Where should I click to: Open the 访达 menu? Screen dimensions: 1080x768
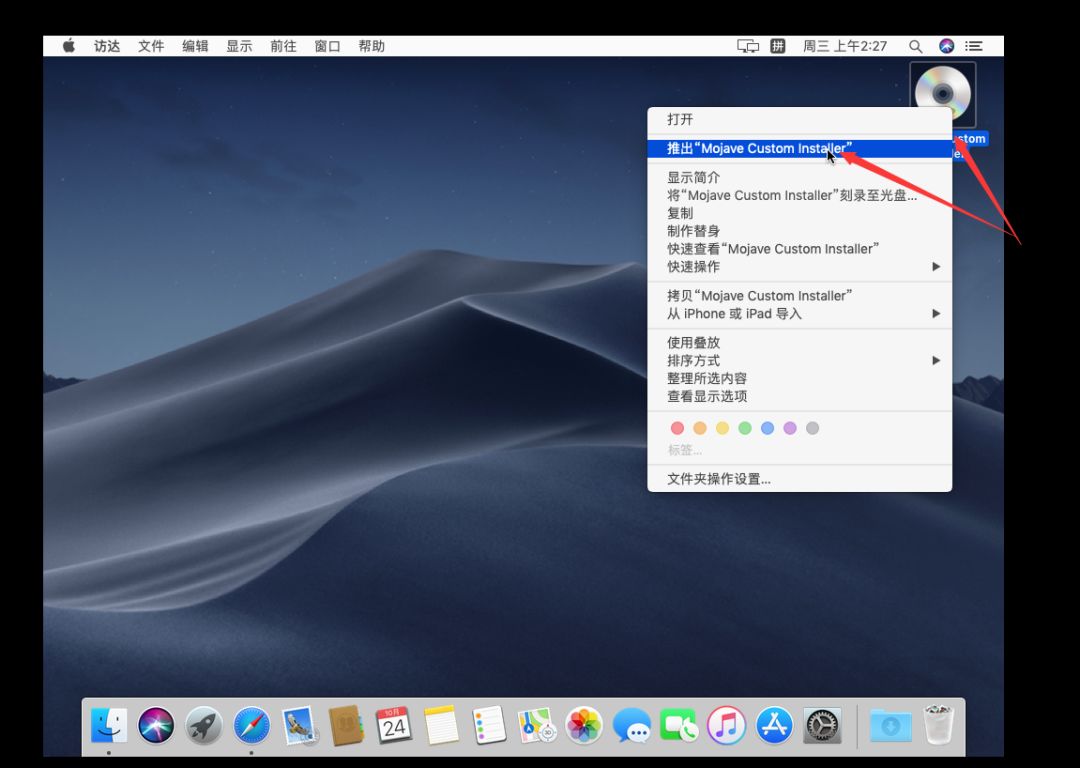(107, 46)
